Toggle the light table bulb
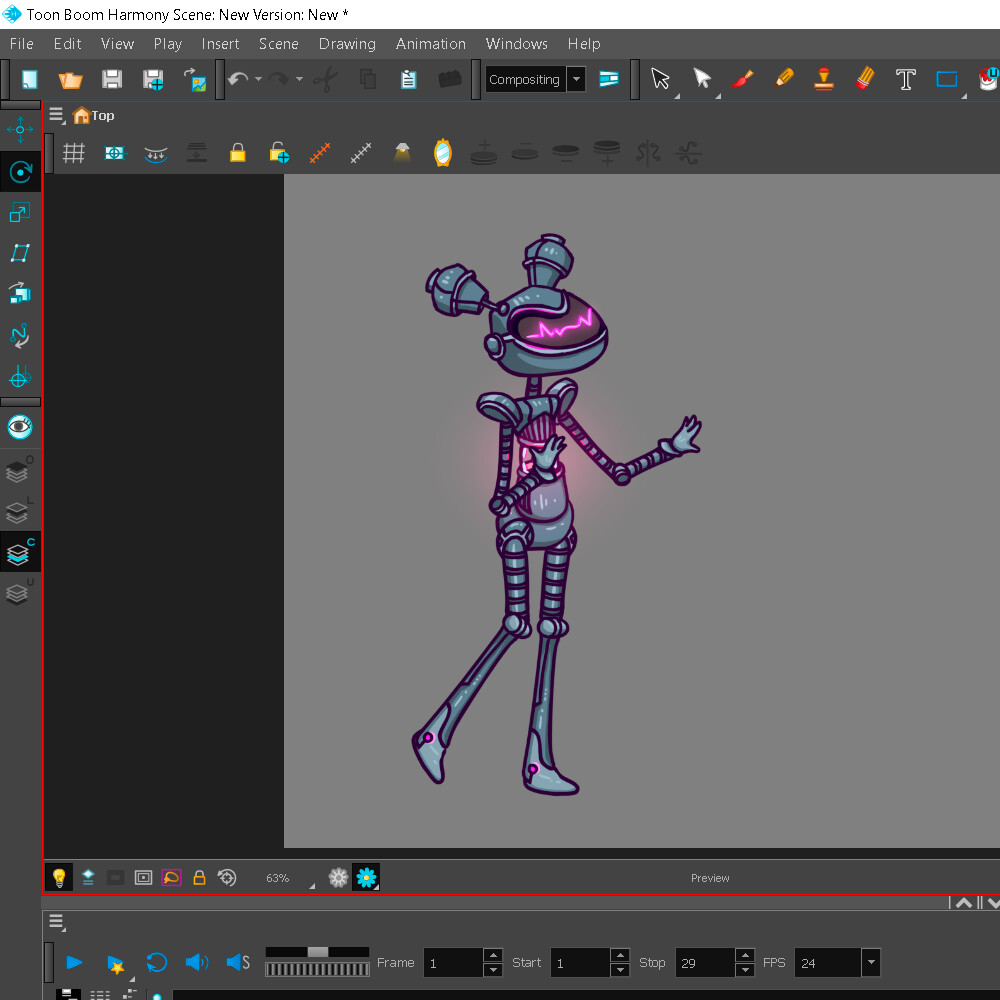Viewport: 1000px width, 1000px height. pos(59,878)
